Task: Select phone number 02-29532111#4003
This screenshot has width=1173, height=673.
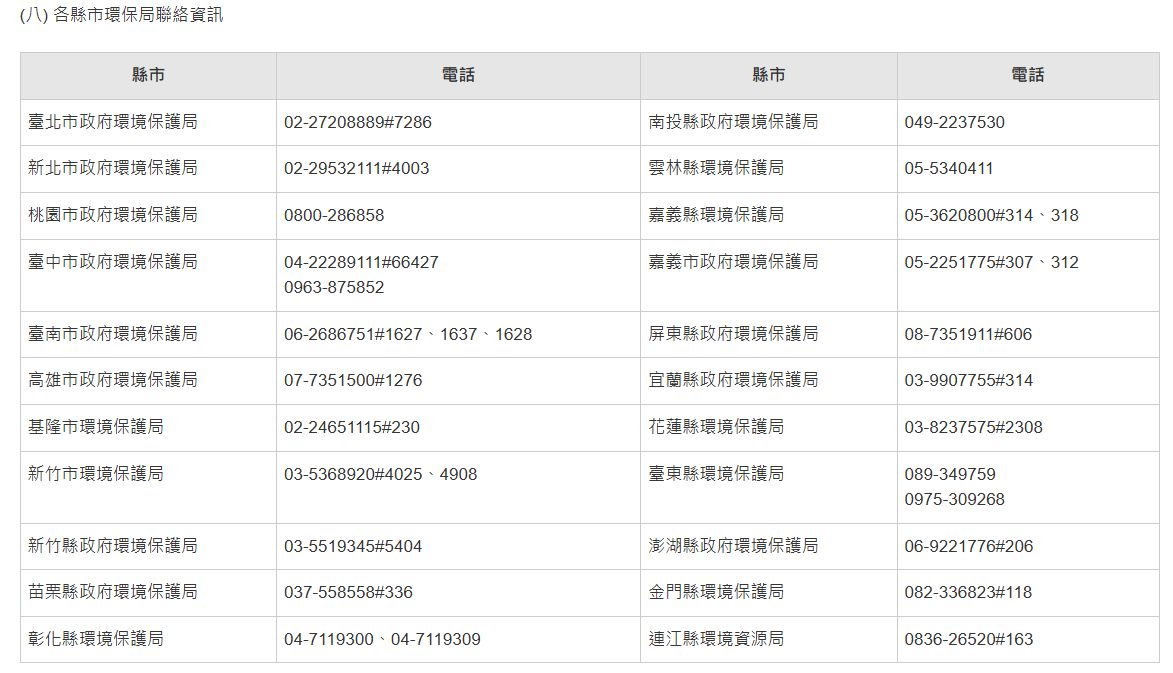Action: [x=357, y=168]
